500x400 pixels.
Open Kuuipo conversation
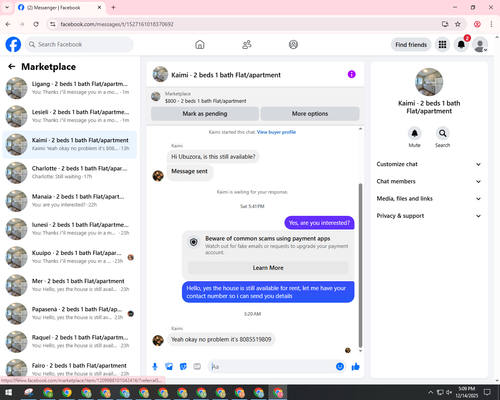(70, 257)
